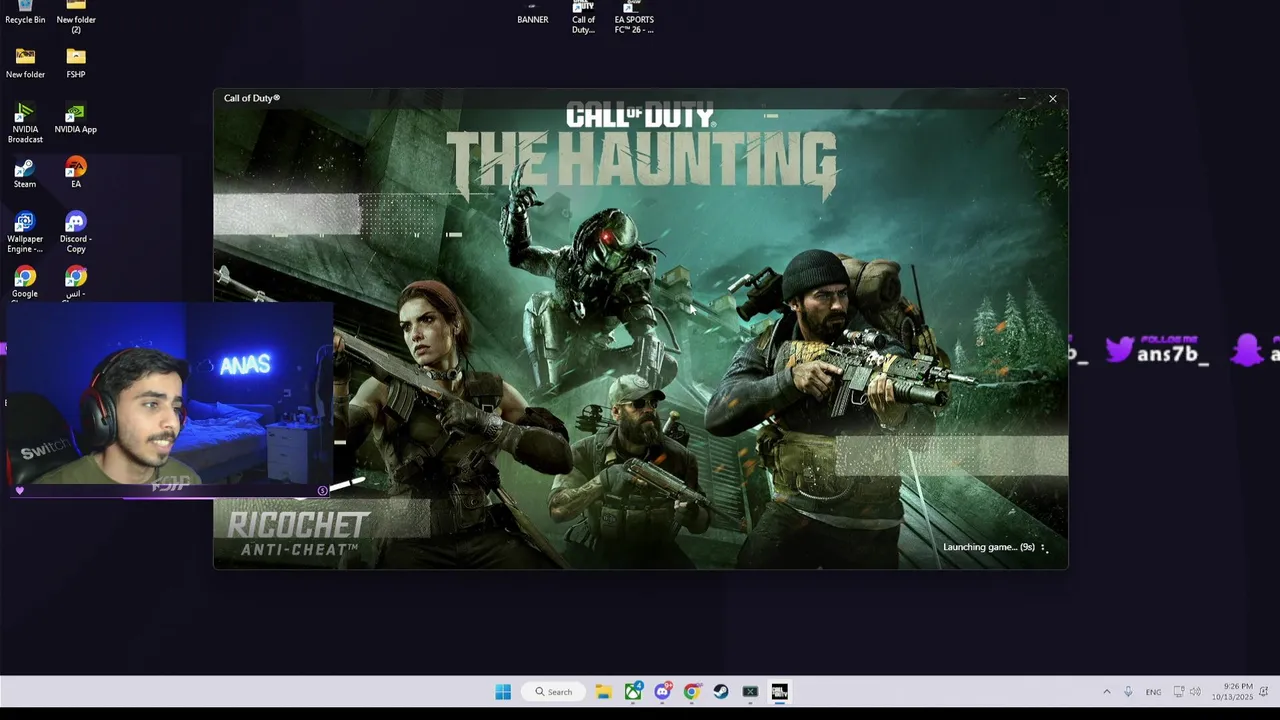The height and width of the screenshot is (720, 1280).
Task: Open the green X app on the taskbar
Action: tap(750, 692)
